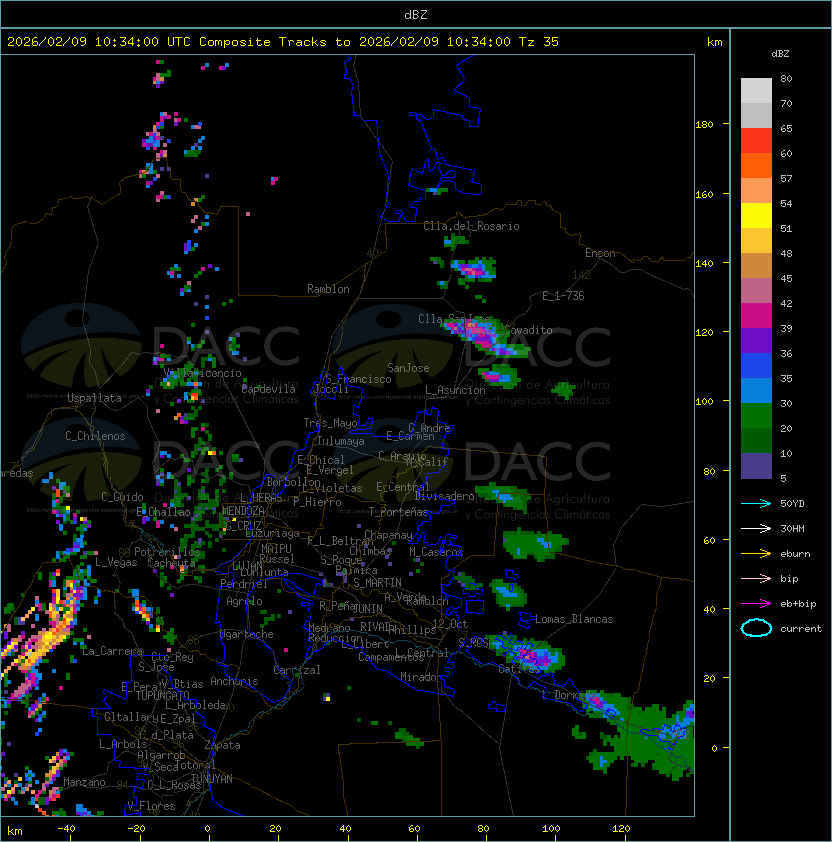832x842 pixels.
Task: Click the pink bip arrow in legend
Action: [x=756, y=578]
